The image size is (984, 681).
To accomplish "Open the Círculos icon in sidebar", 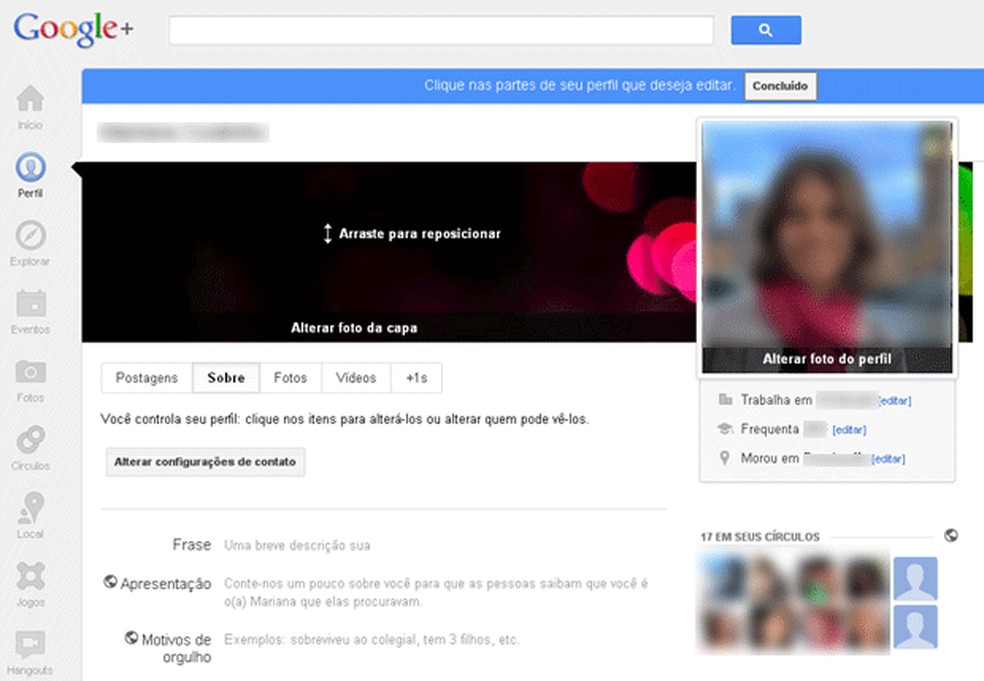I will coord(30,439).
